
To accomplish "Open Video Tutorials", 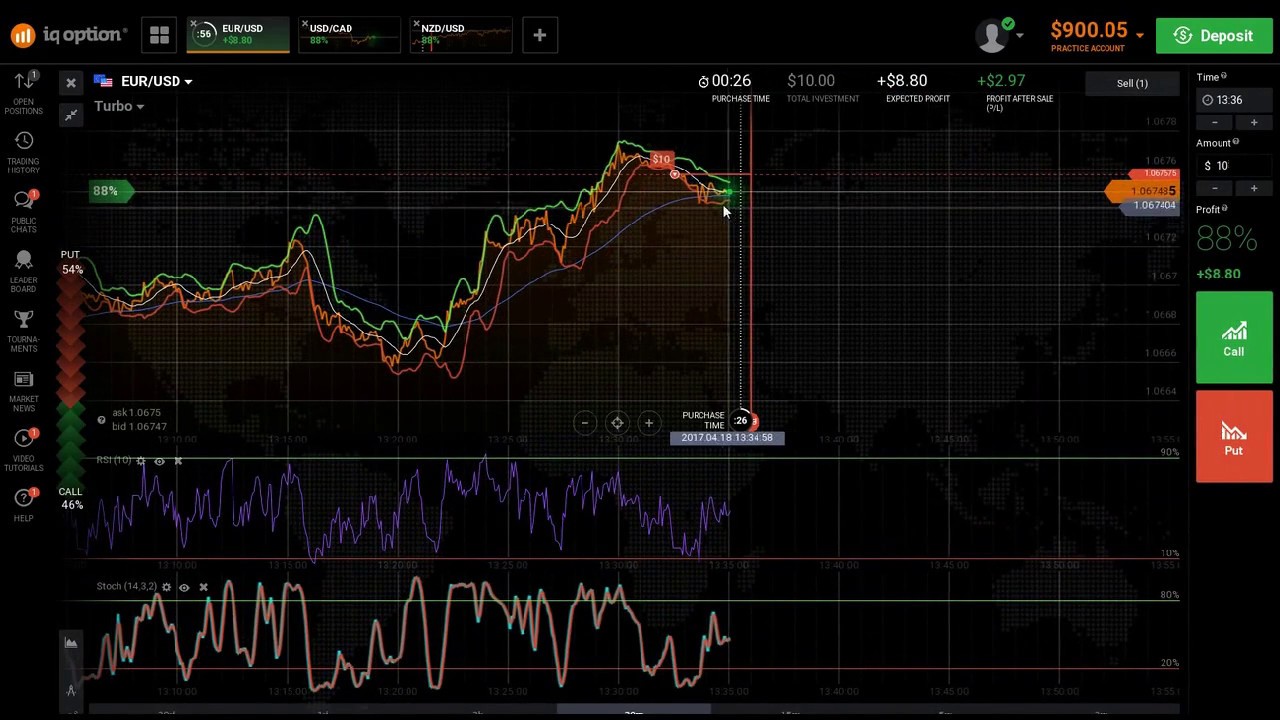I will [x=24, y=450].
